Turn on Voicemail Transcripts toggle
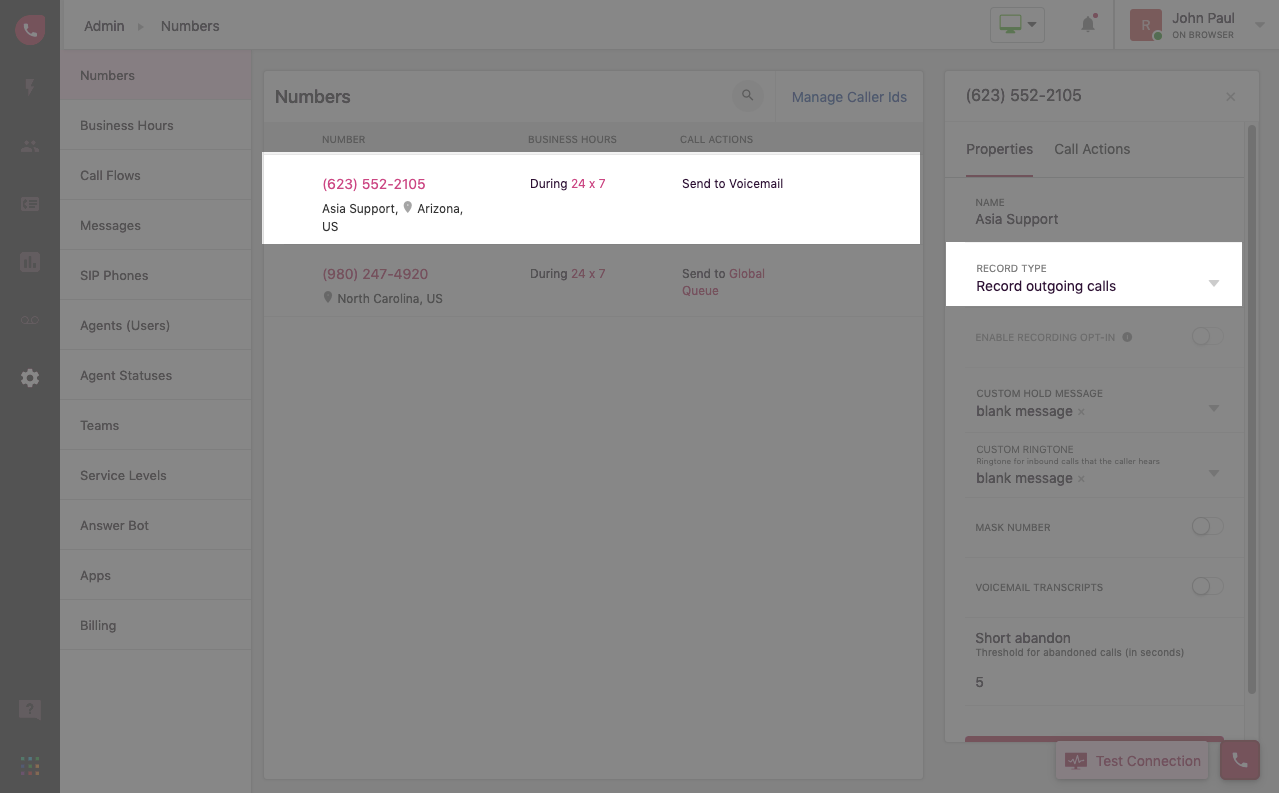The image size is (1279, 793). (1207, 587)
